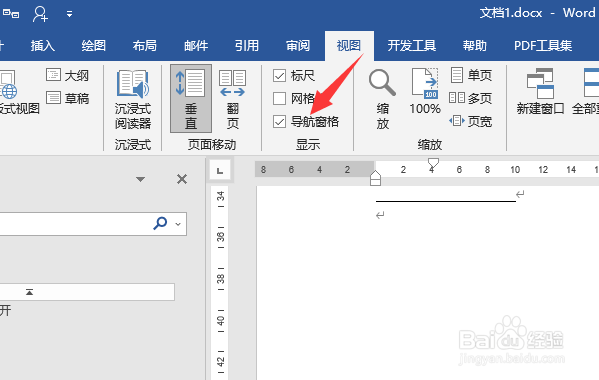Open Customize Quick Access Toolbar dropdown
This screenshot has width=599, height=380.
(x=69, y=14)
